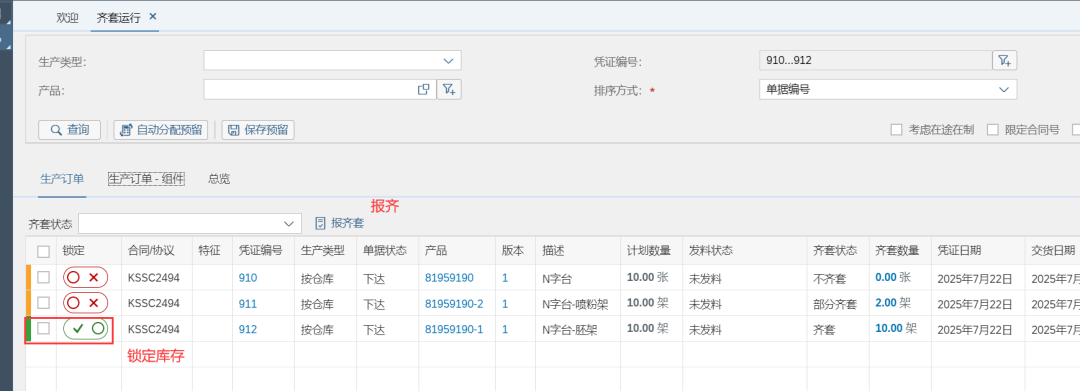
Task: Click the 凭证编号 input showing 910...912
Action: [875, 61]
